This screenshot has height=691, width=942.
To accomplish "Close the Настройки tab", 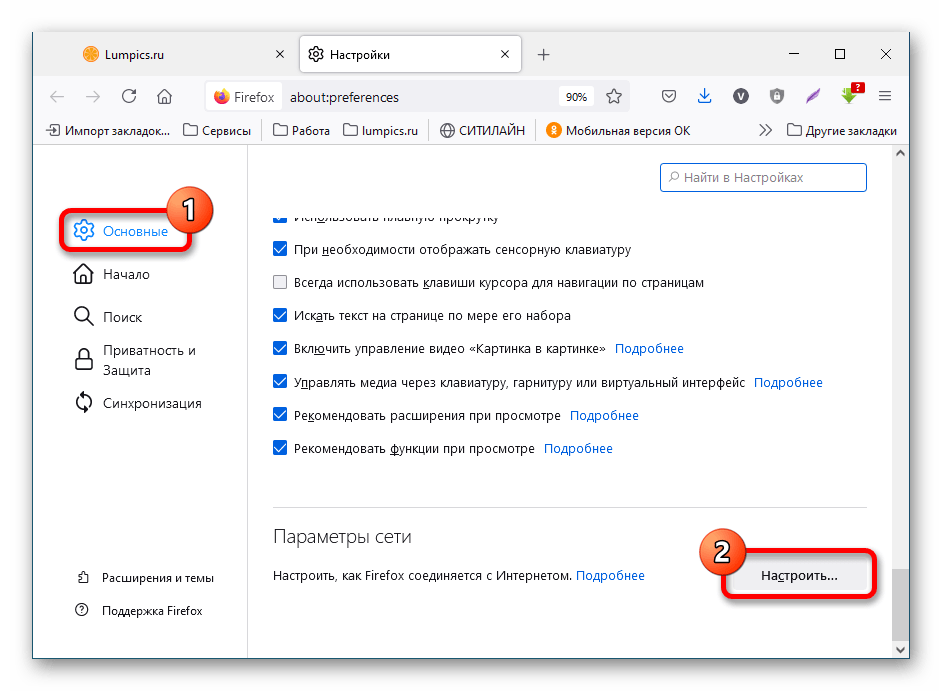I will tap(505, 54).
